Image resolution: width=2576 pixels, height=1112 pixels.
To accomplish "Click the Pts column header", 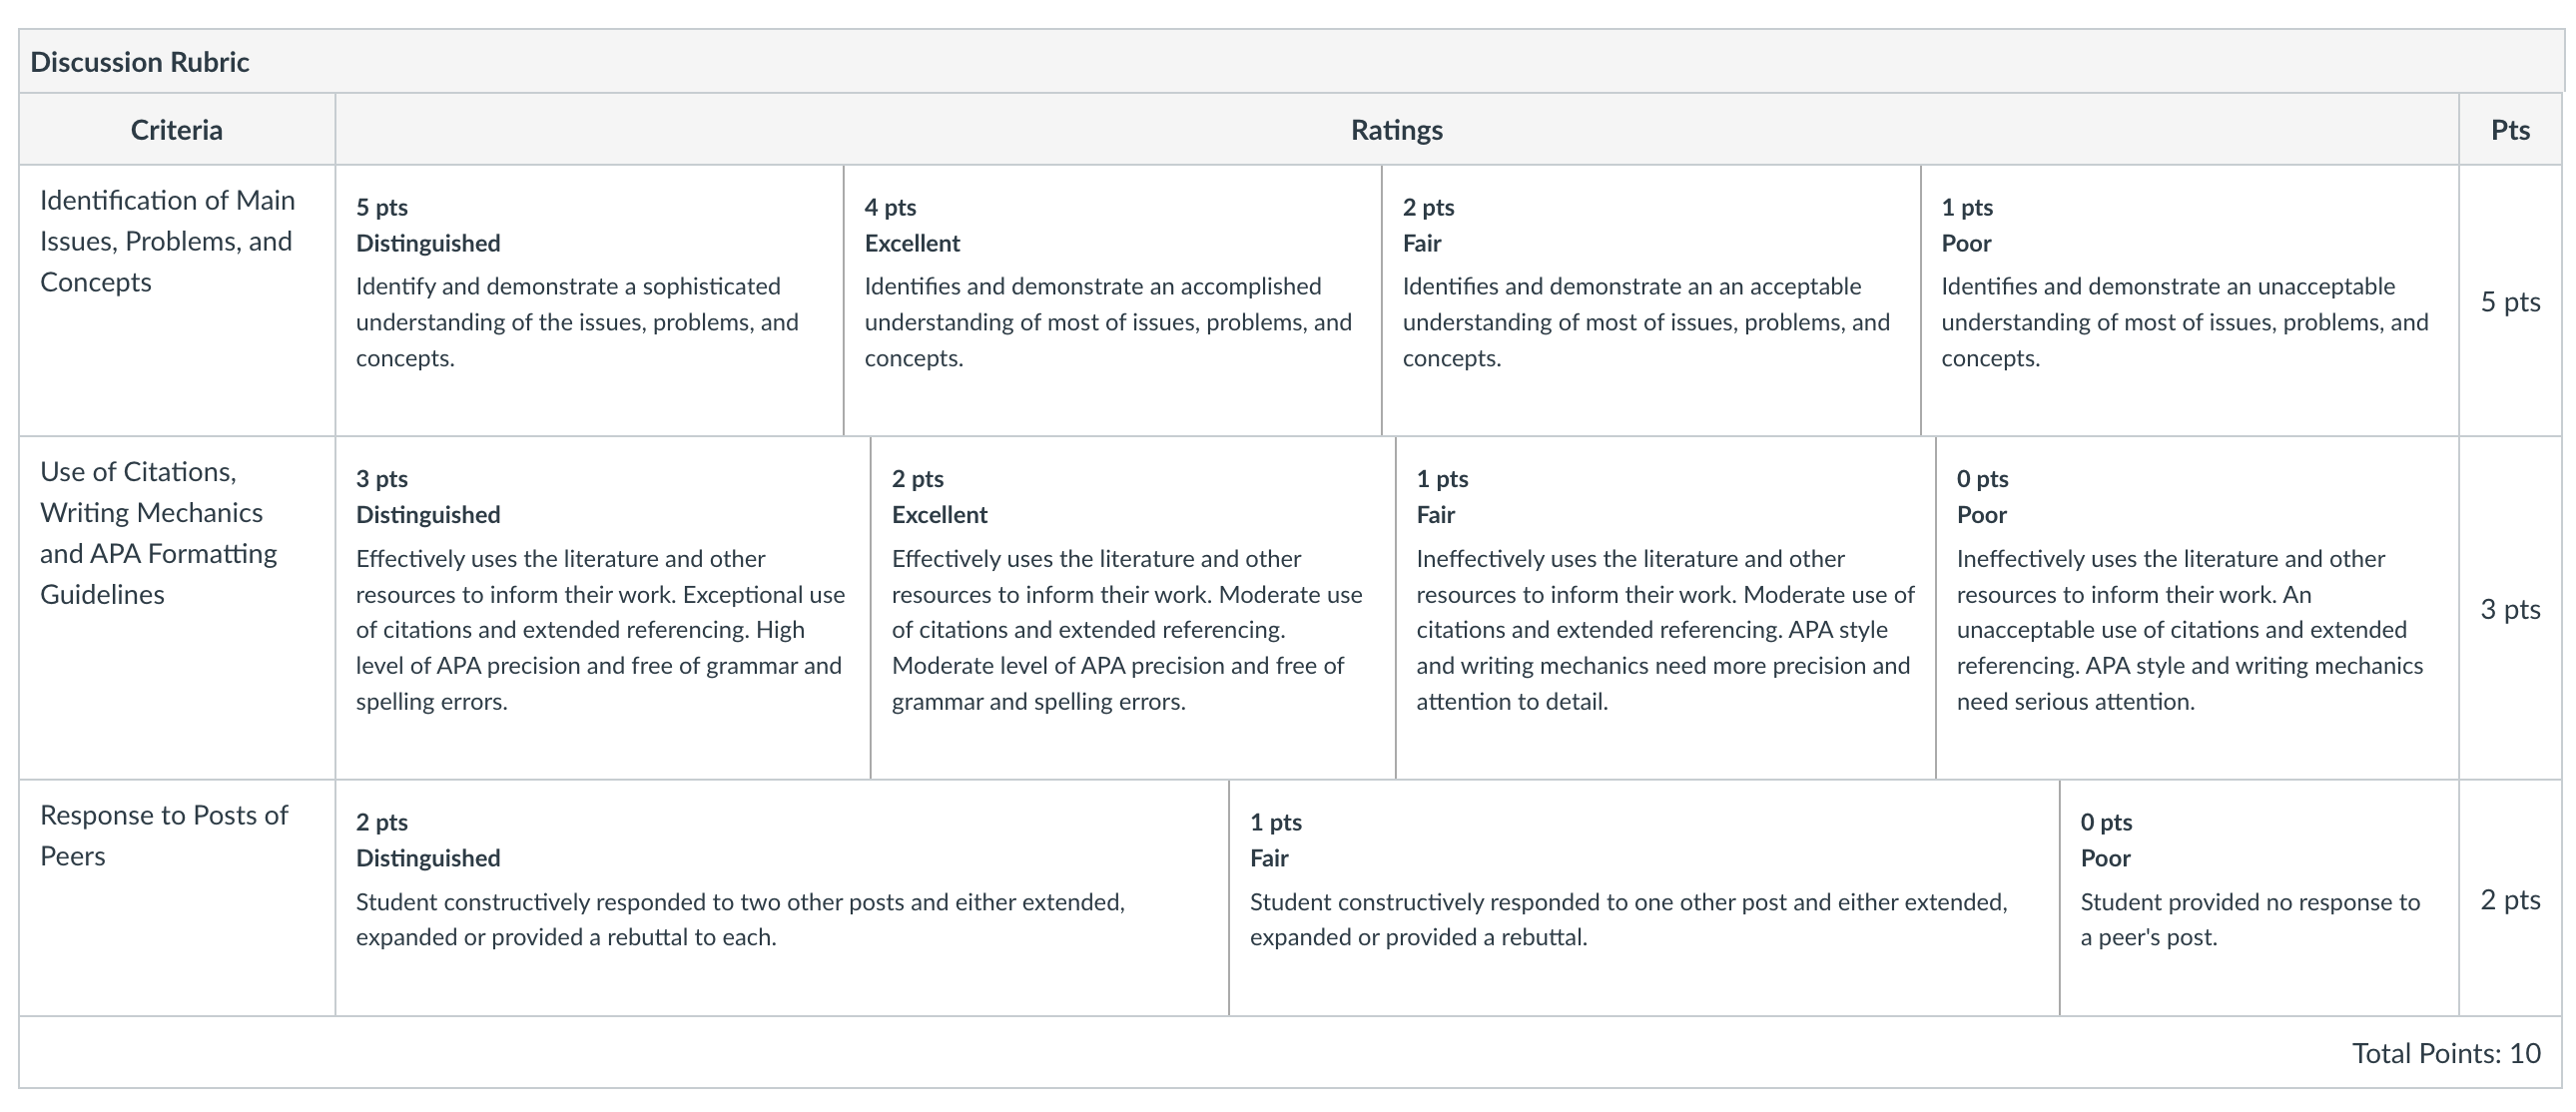I will (x=2510, y=130).
